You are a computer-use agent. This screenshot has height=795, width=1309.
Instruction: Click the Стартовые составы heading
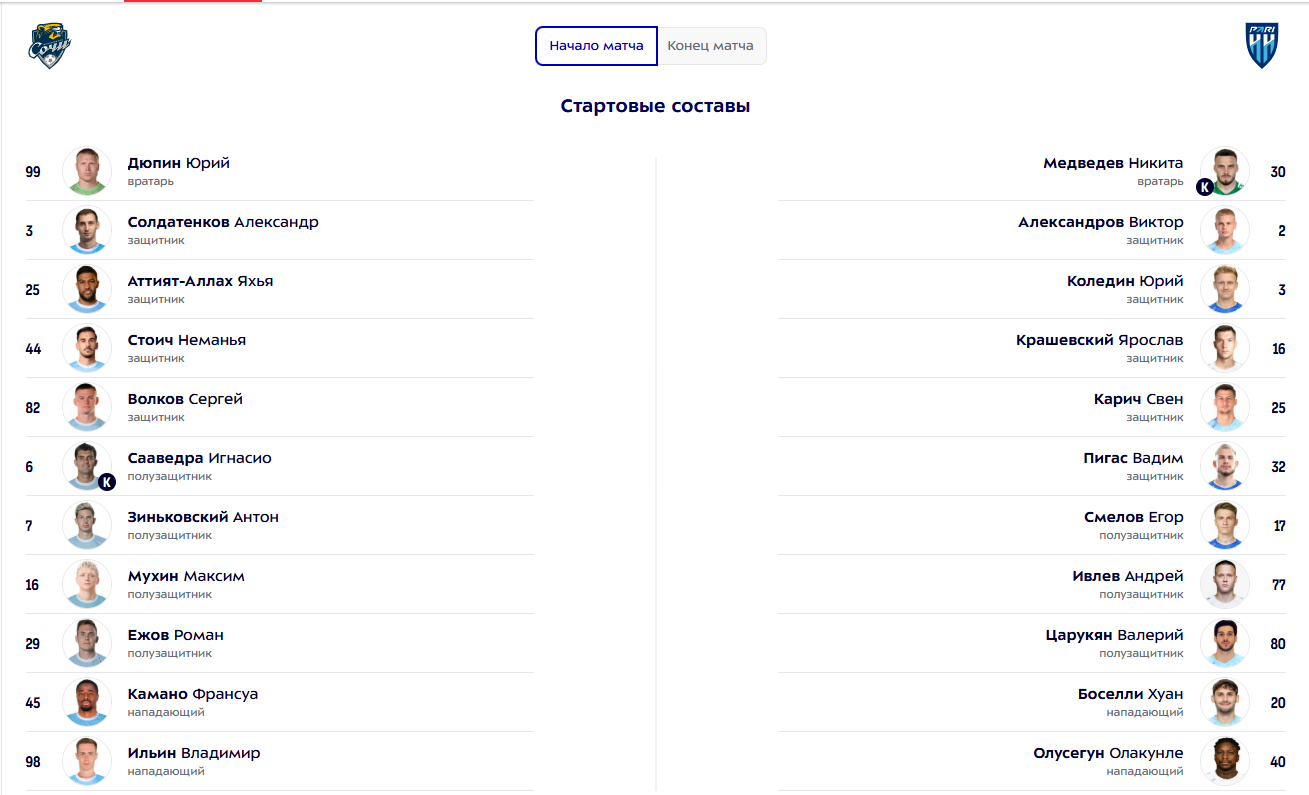[x=655, y=106]
